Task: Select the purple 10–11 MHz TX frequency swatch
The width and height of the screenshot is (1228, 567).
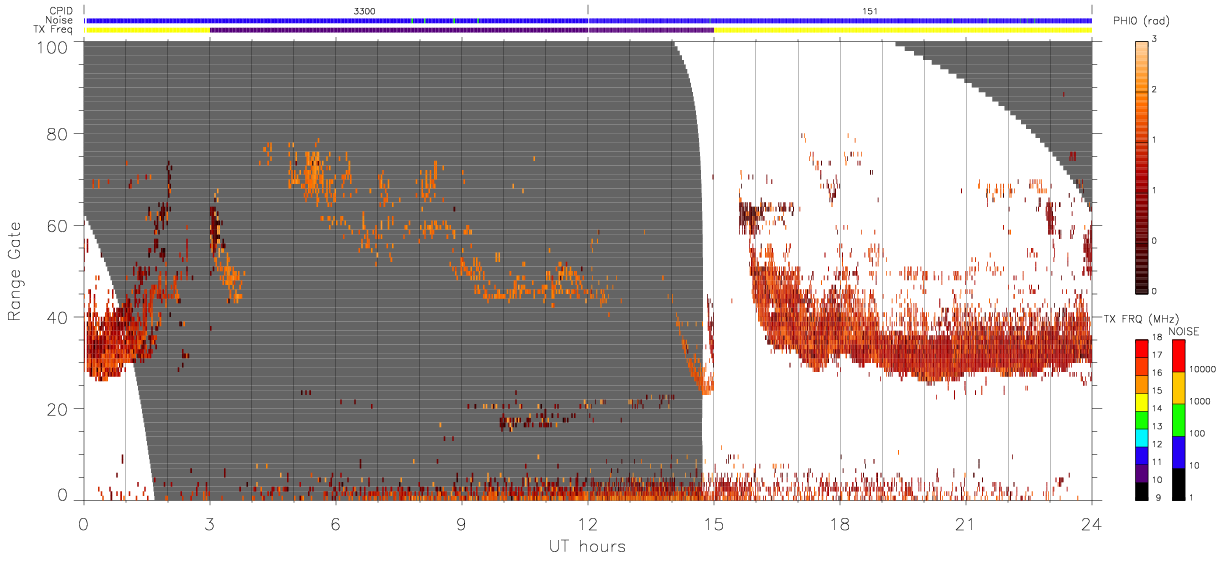Action: pos(1141,473)
